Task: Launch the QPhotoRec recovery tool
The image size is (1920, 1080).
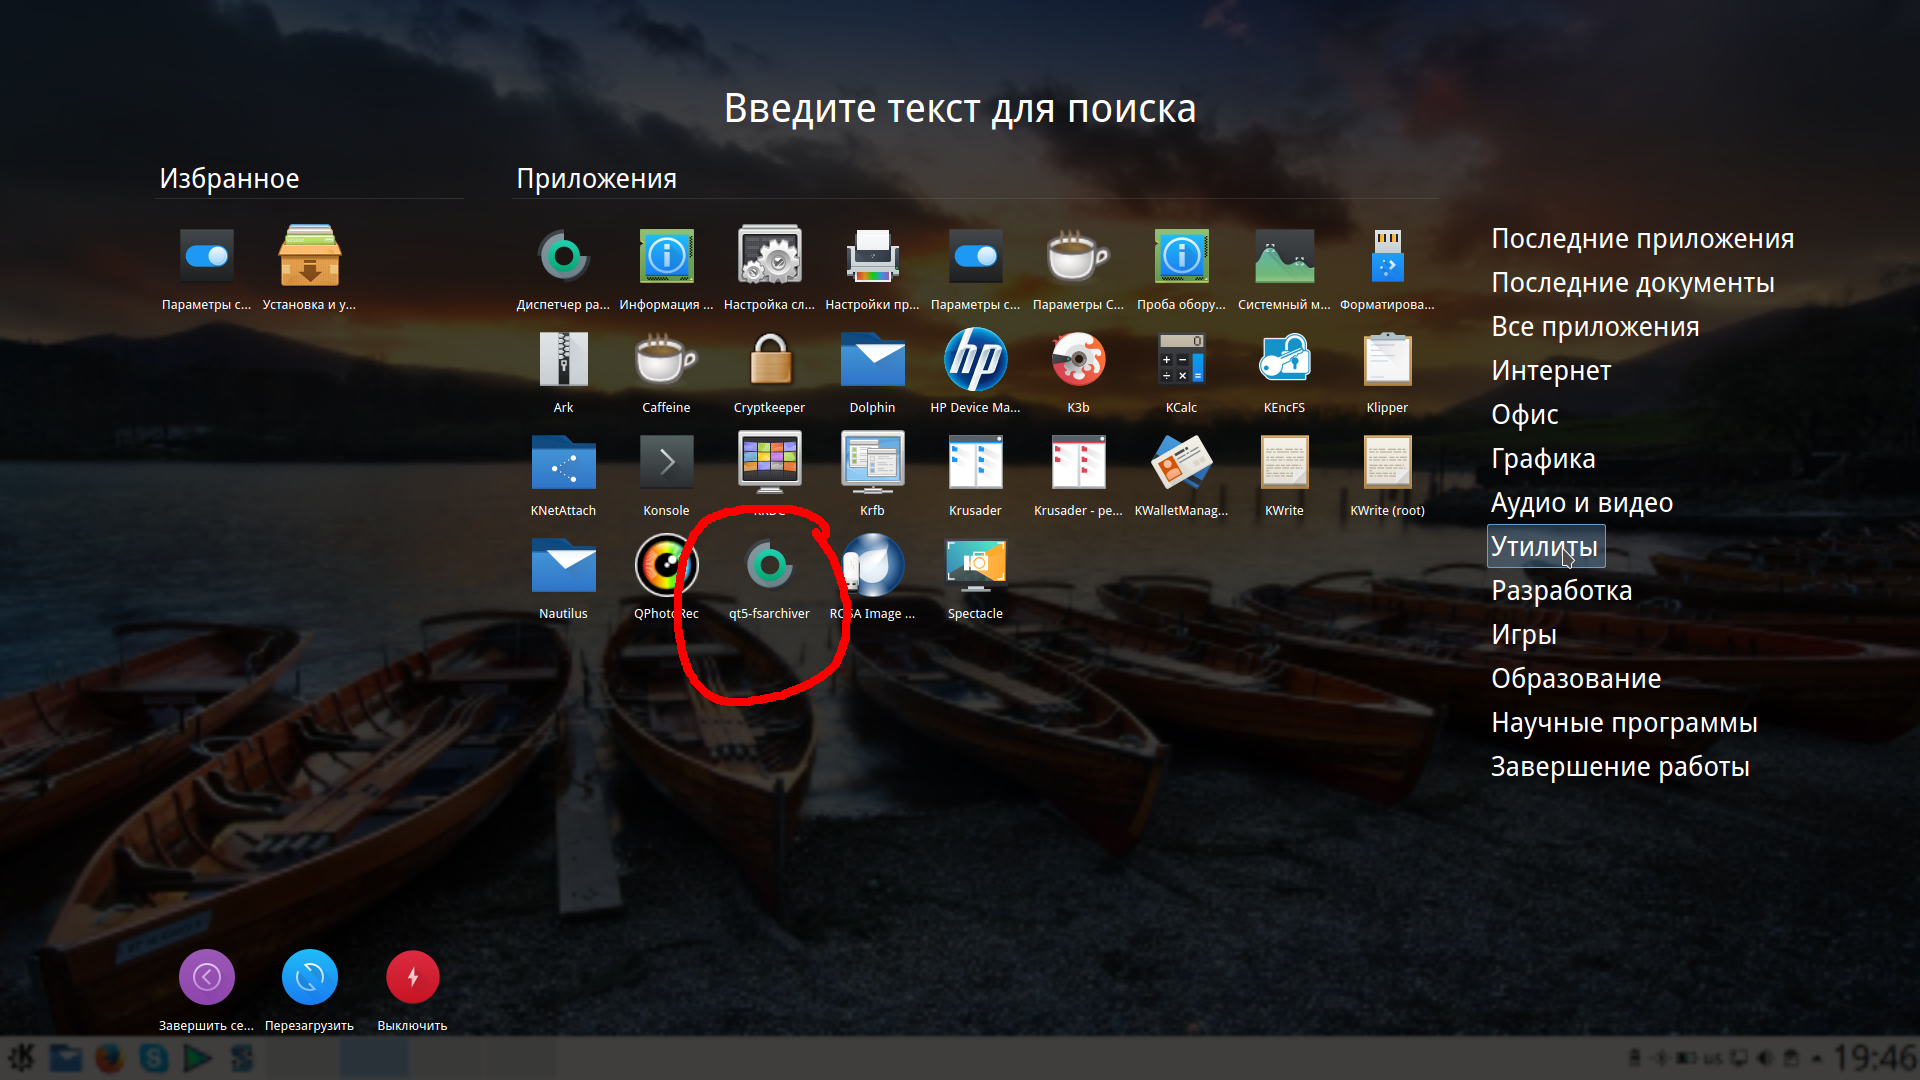Action: coord(666,567)
